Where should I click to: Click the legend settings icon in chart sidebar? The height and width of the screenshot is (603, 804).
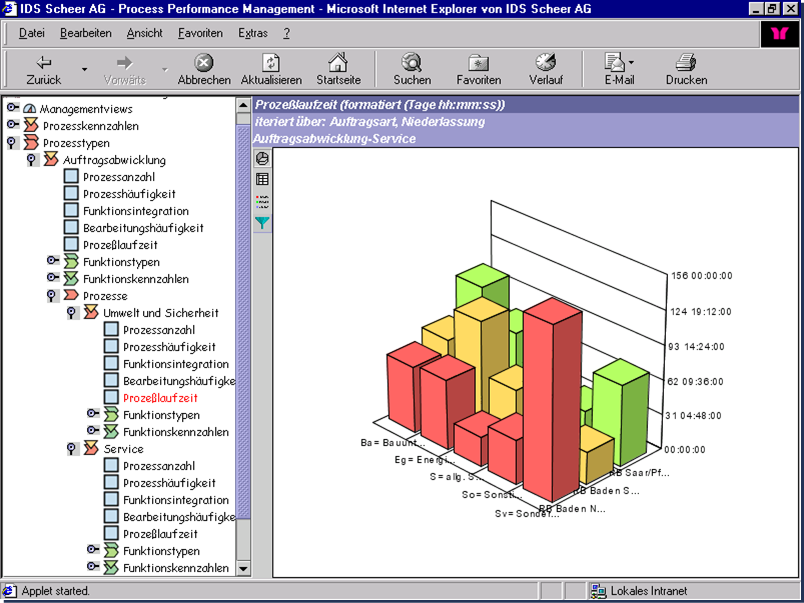point(262,200)
